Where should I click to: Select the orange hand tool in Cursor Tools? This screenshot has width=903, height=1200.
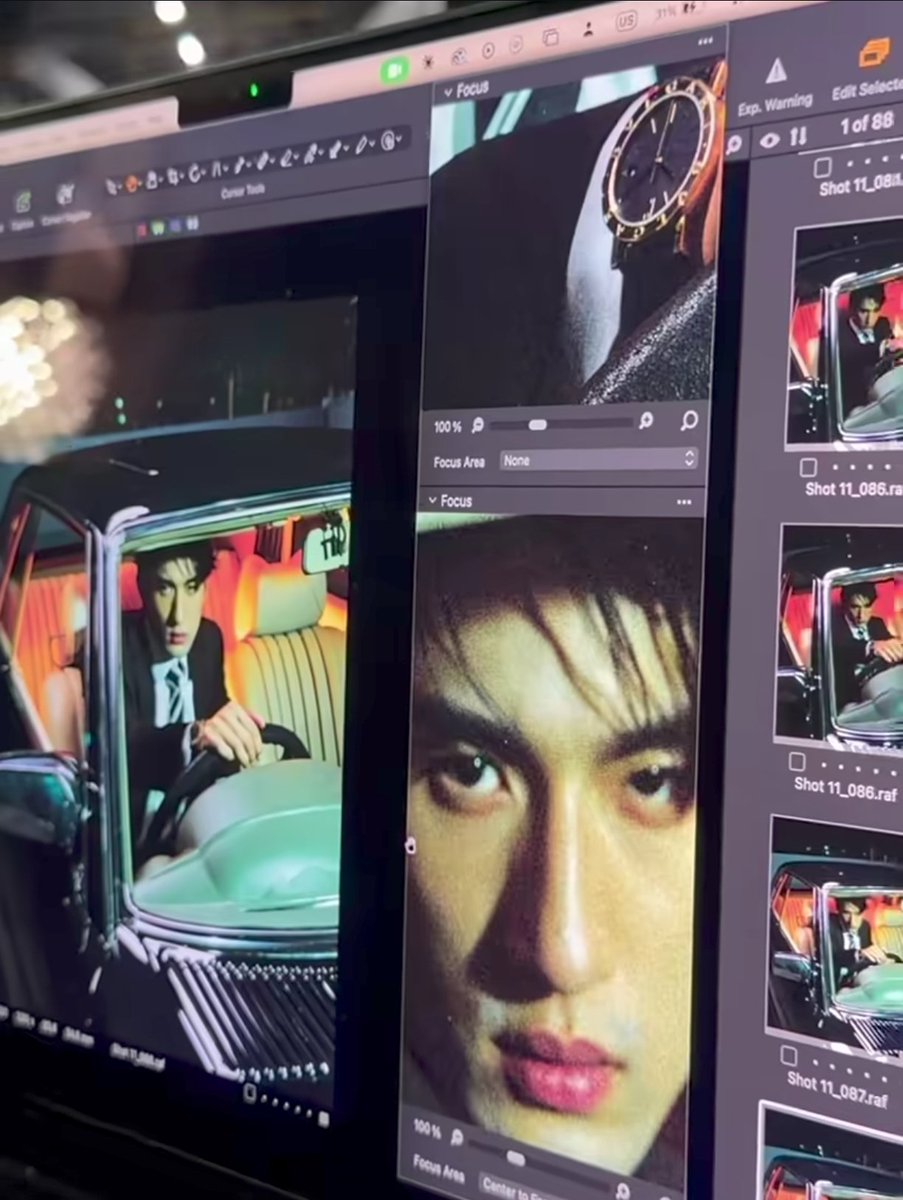point(132,183)
